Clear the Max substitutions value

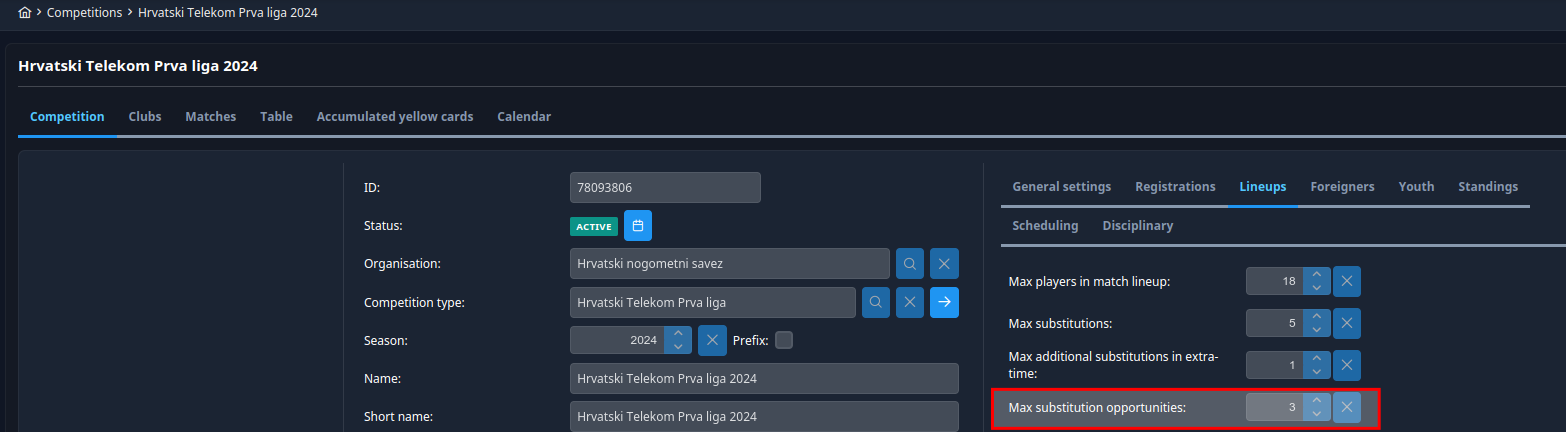[1347, 323]
